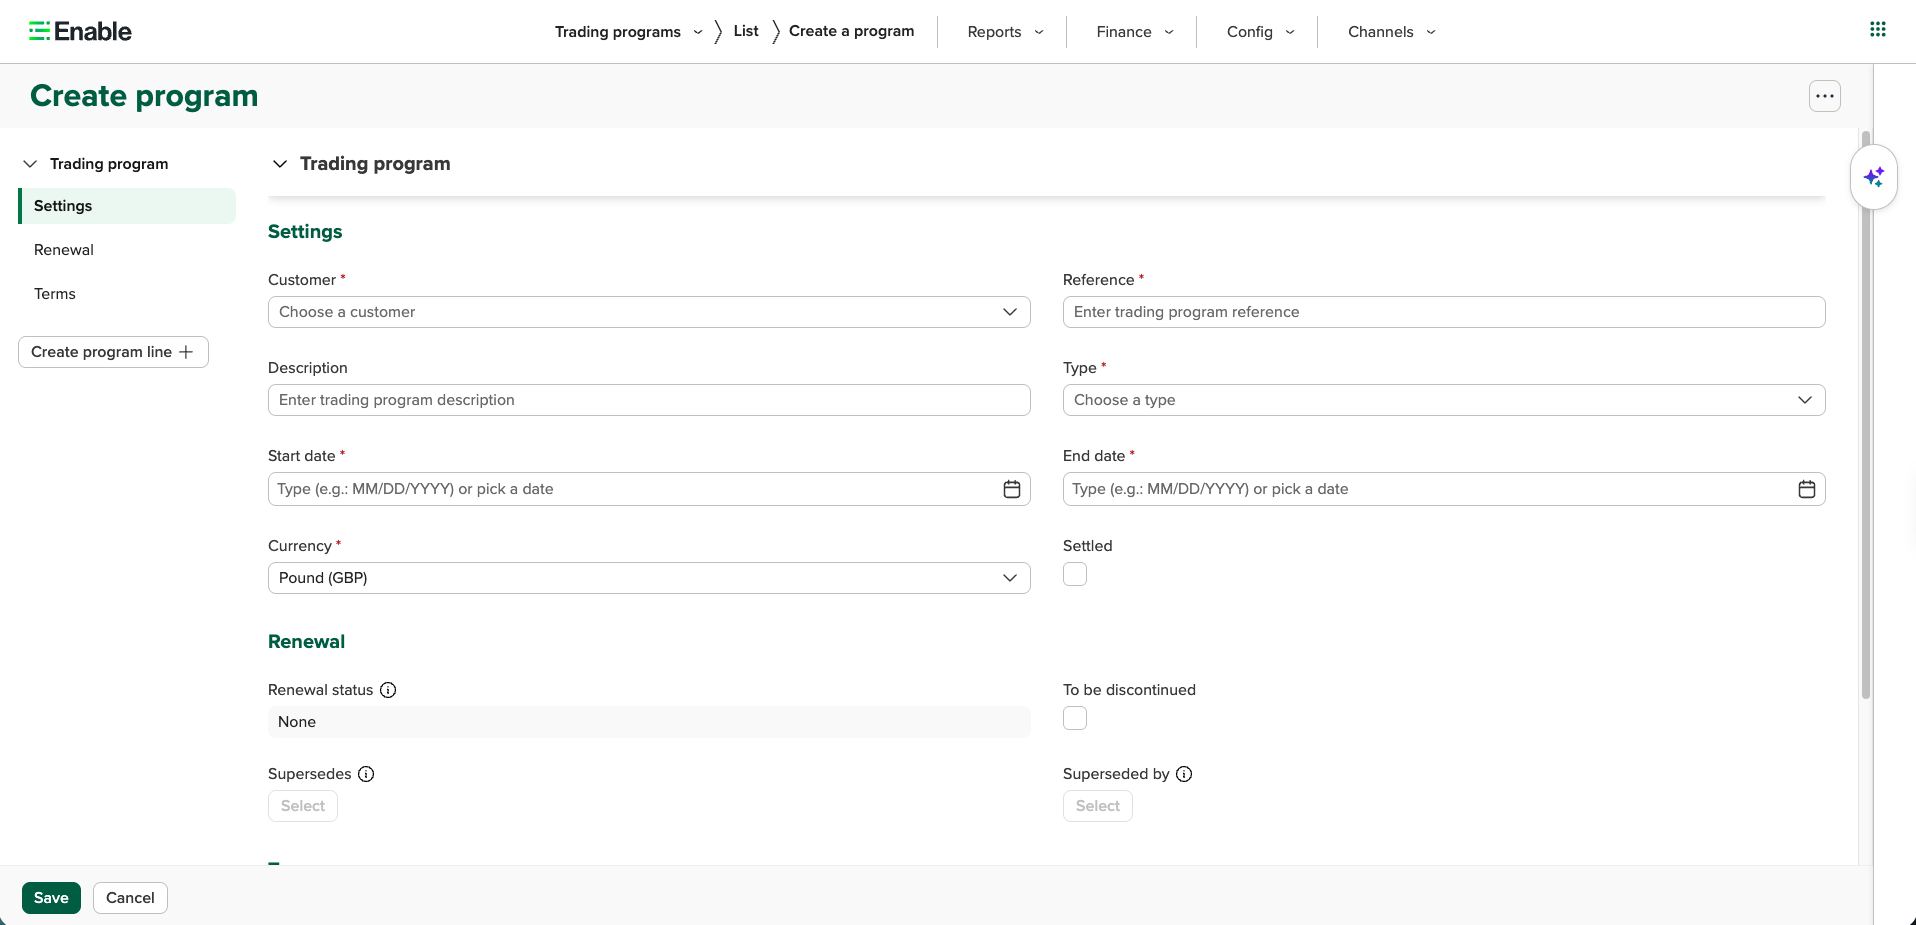
Task: Collapse Trading program sidebar tree
Action: click(30, 164)
